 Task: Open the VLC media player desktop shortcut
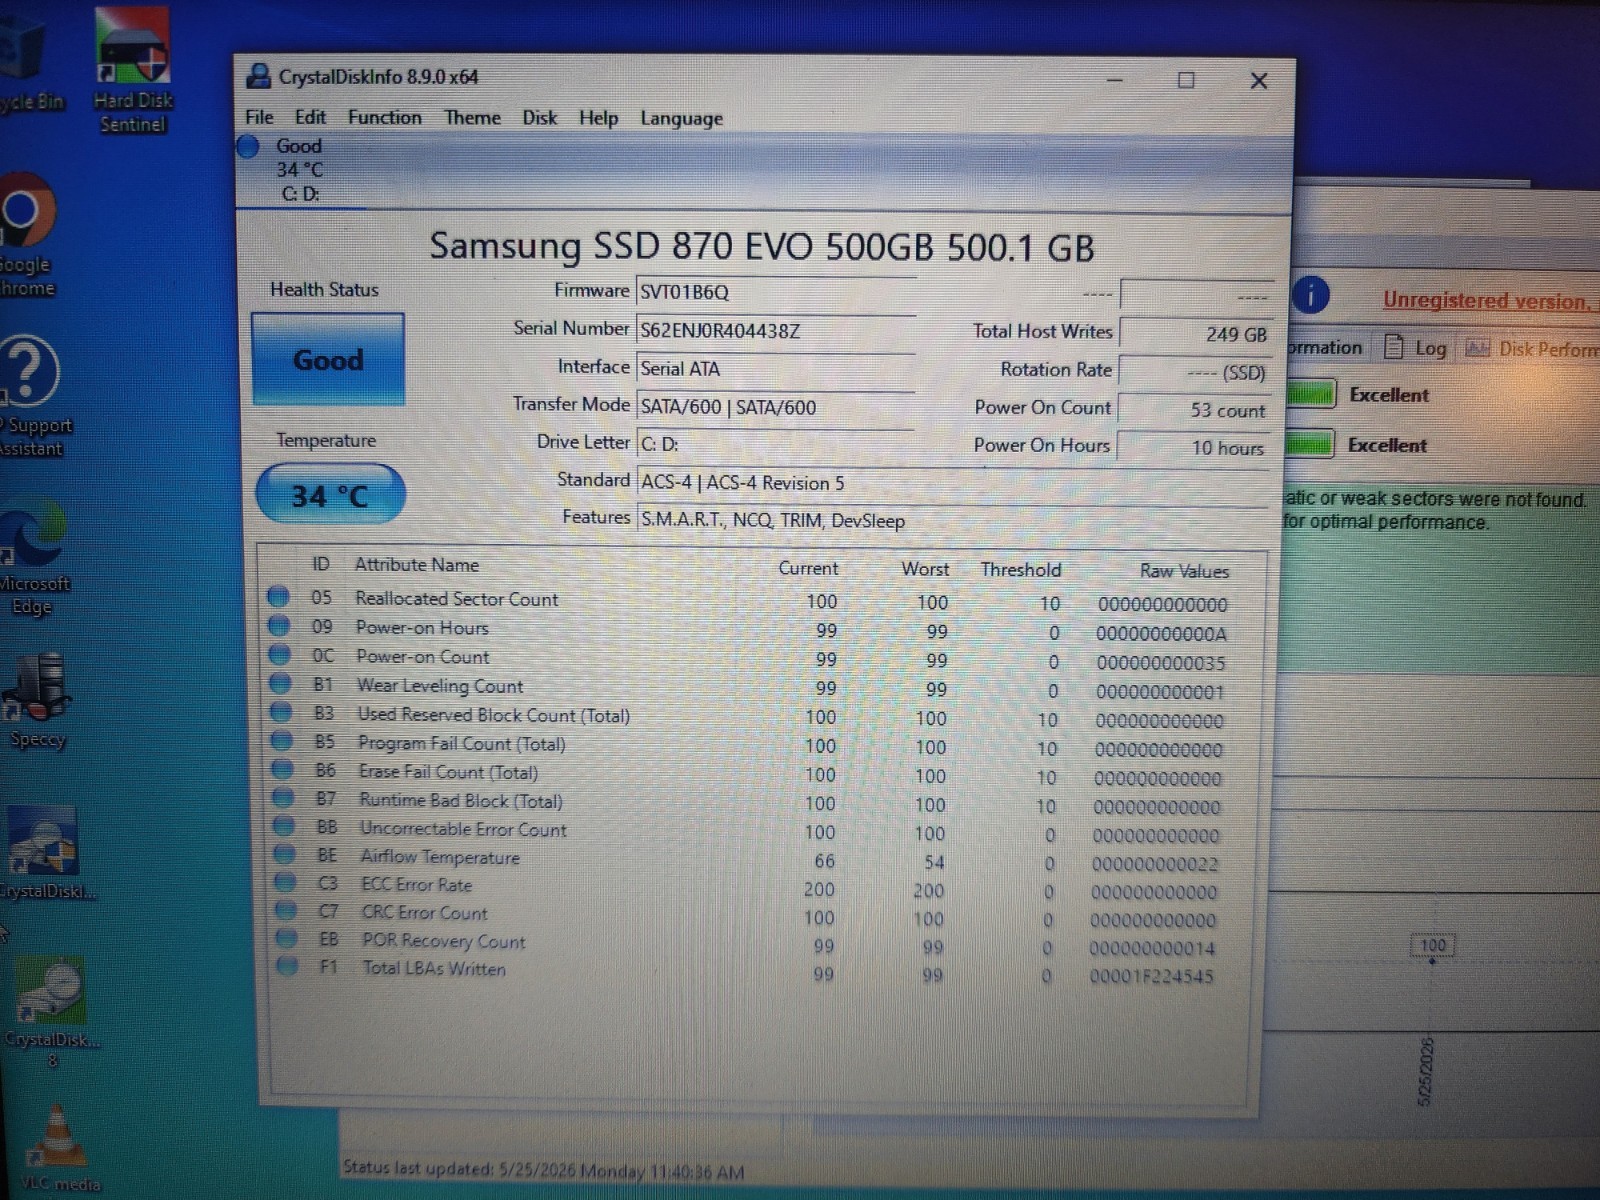point(60,1148)
